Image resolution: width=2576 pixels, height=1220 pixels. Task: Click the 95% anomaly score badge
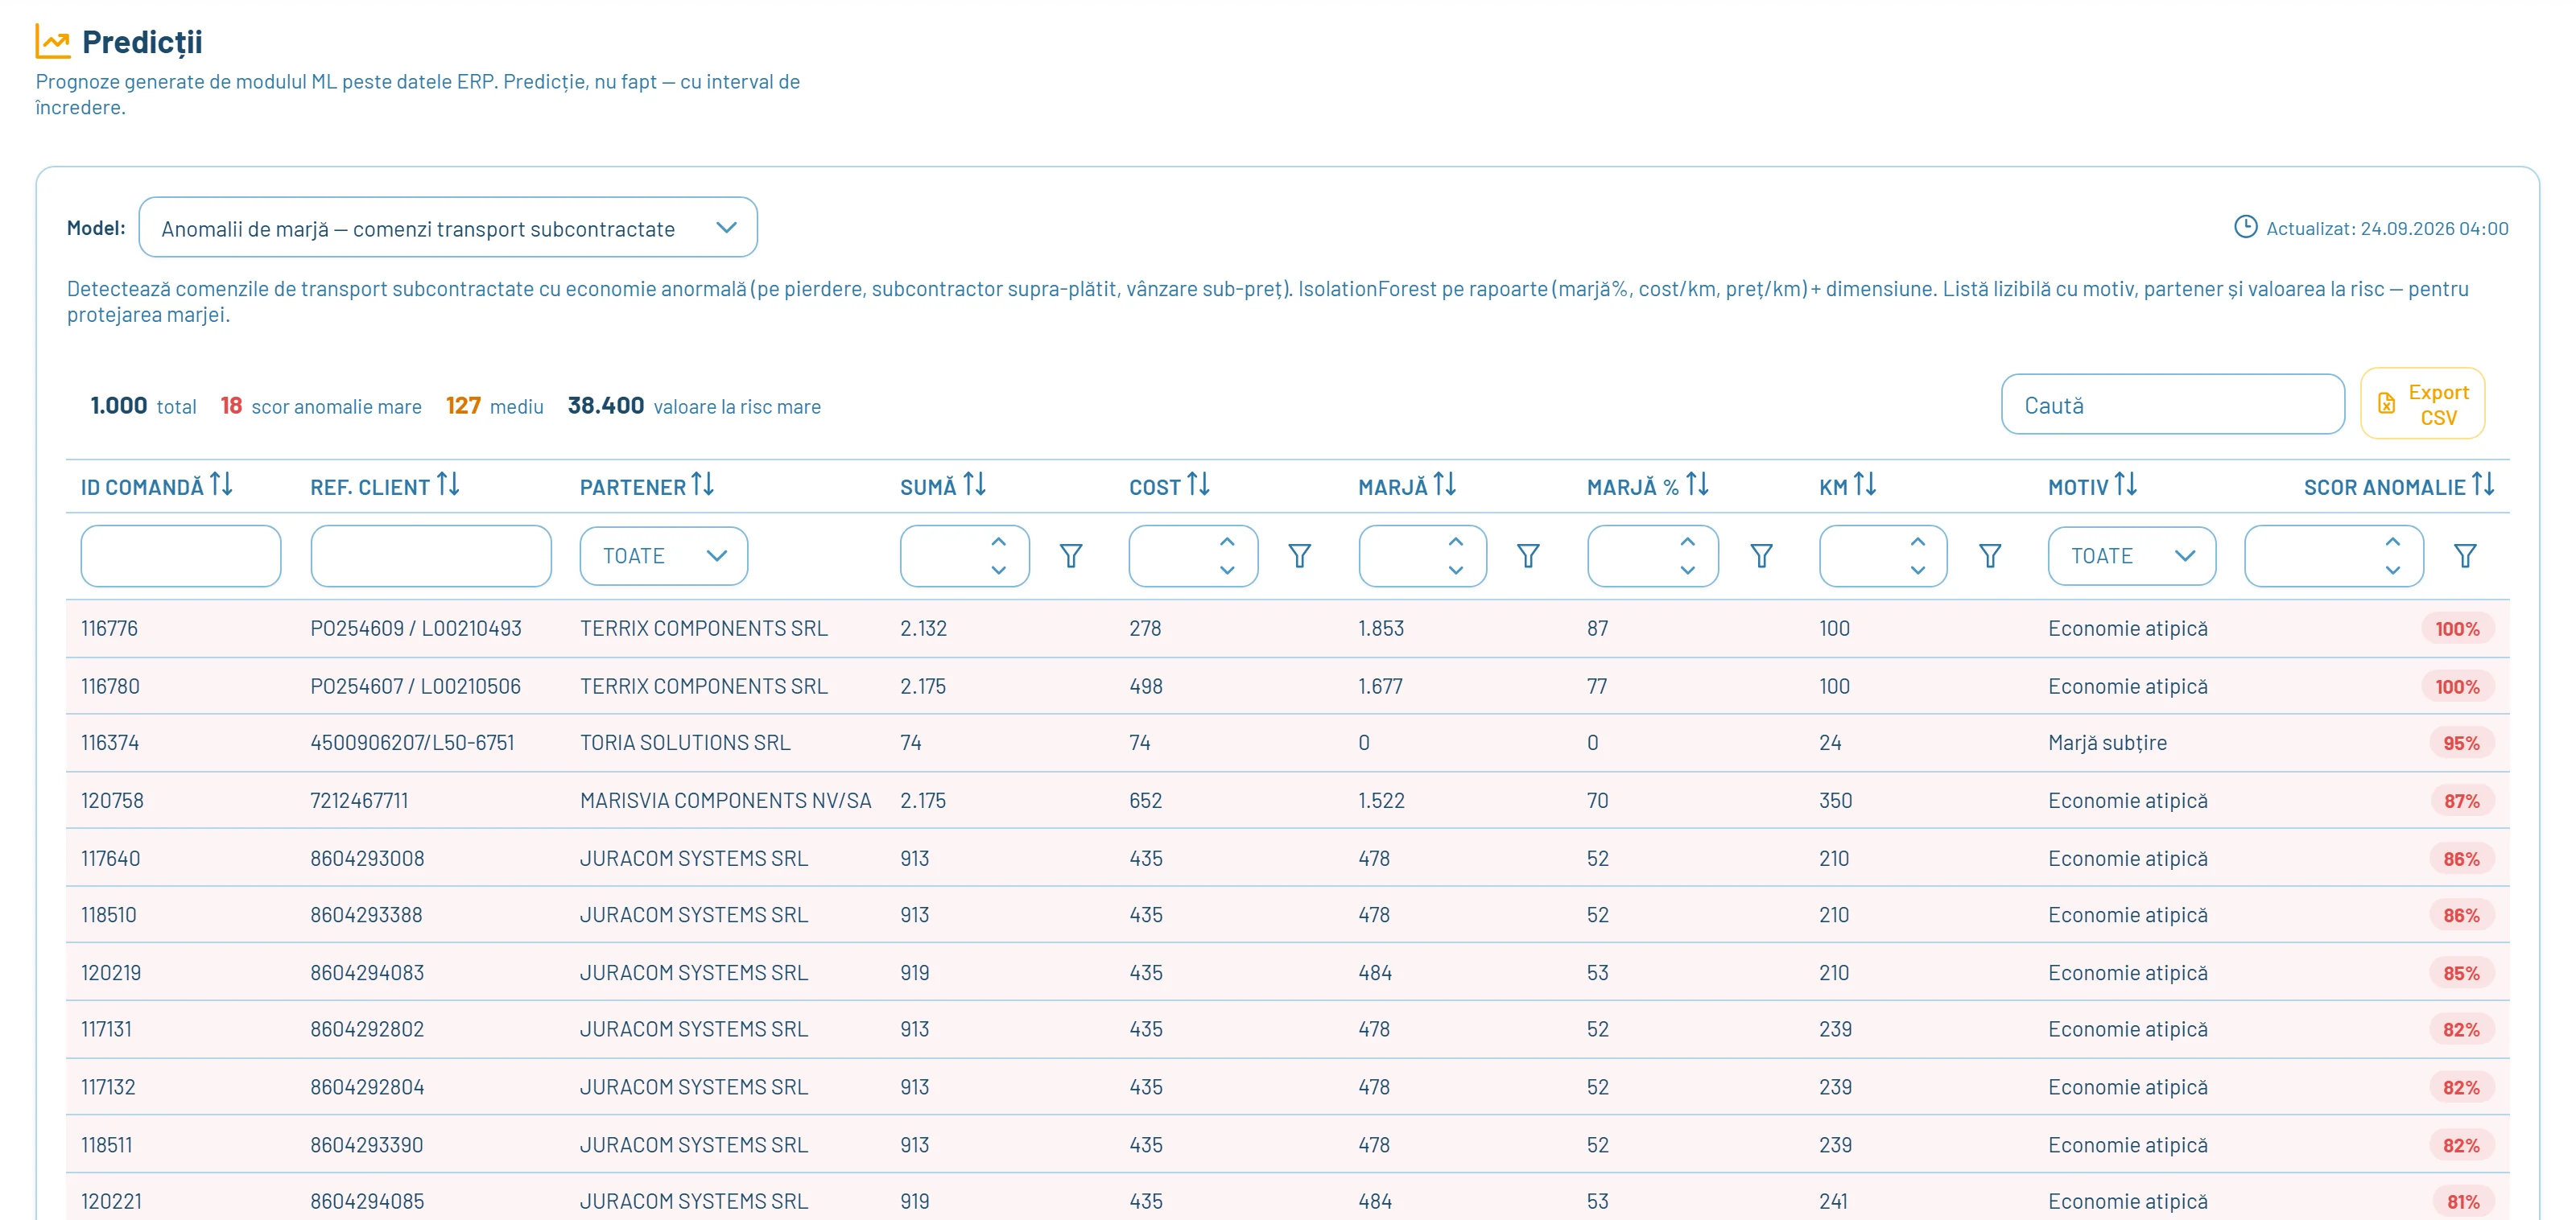(2461, 743)
